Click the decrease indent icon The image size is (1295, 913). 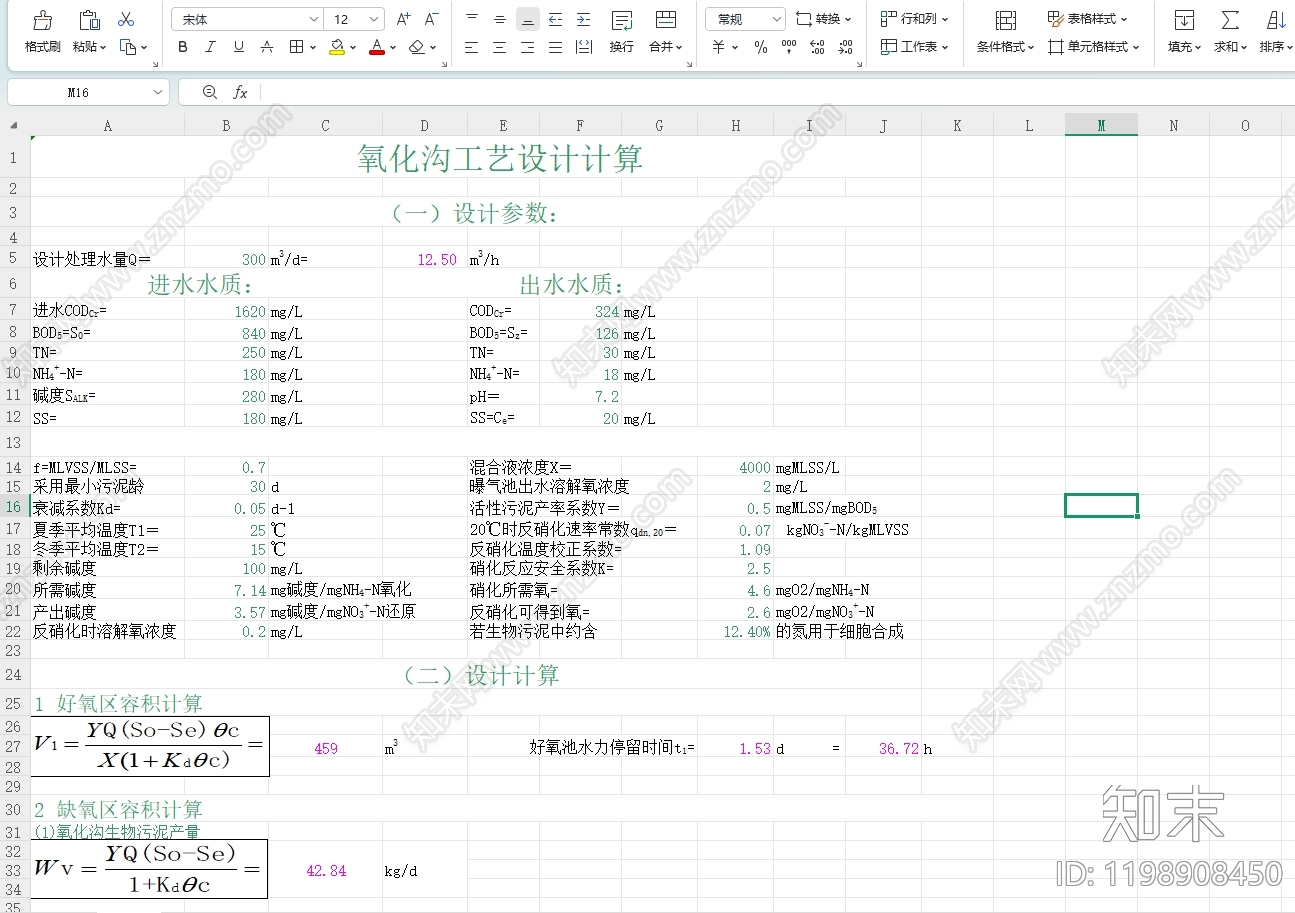(556, 19)
